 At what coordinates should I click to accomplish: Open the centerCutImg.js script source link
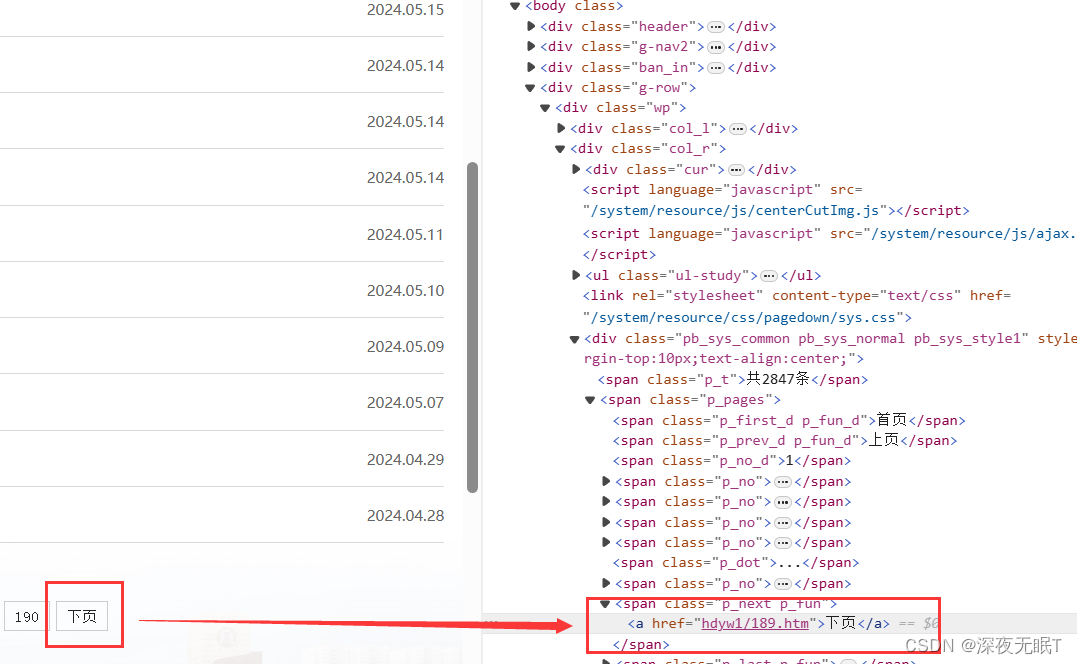pos(735,211)
